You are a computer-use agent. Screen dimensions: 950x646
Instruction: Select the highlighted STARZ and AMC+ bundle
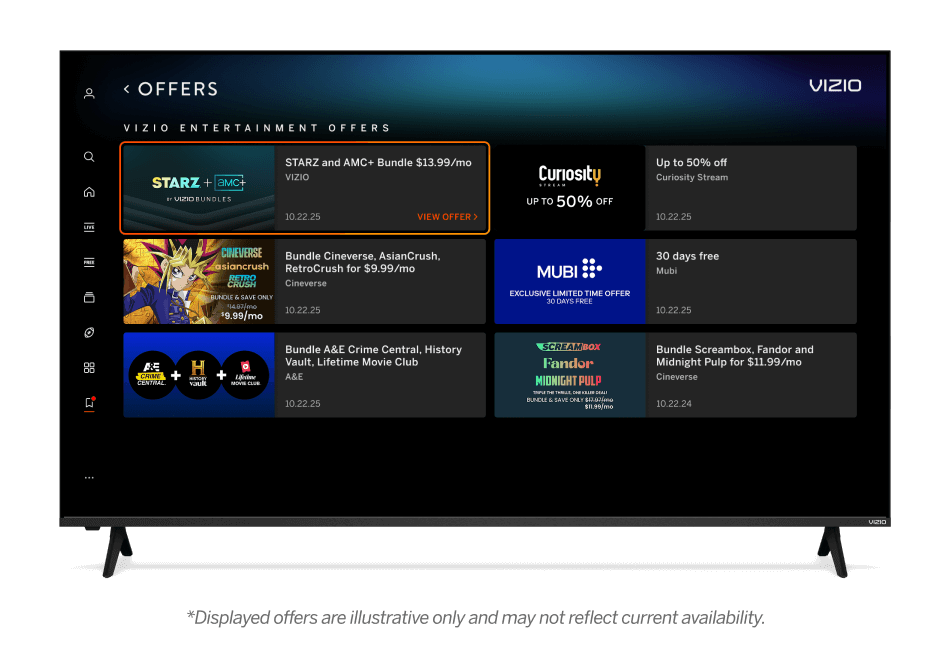(x=305, y=187)
